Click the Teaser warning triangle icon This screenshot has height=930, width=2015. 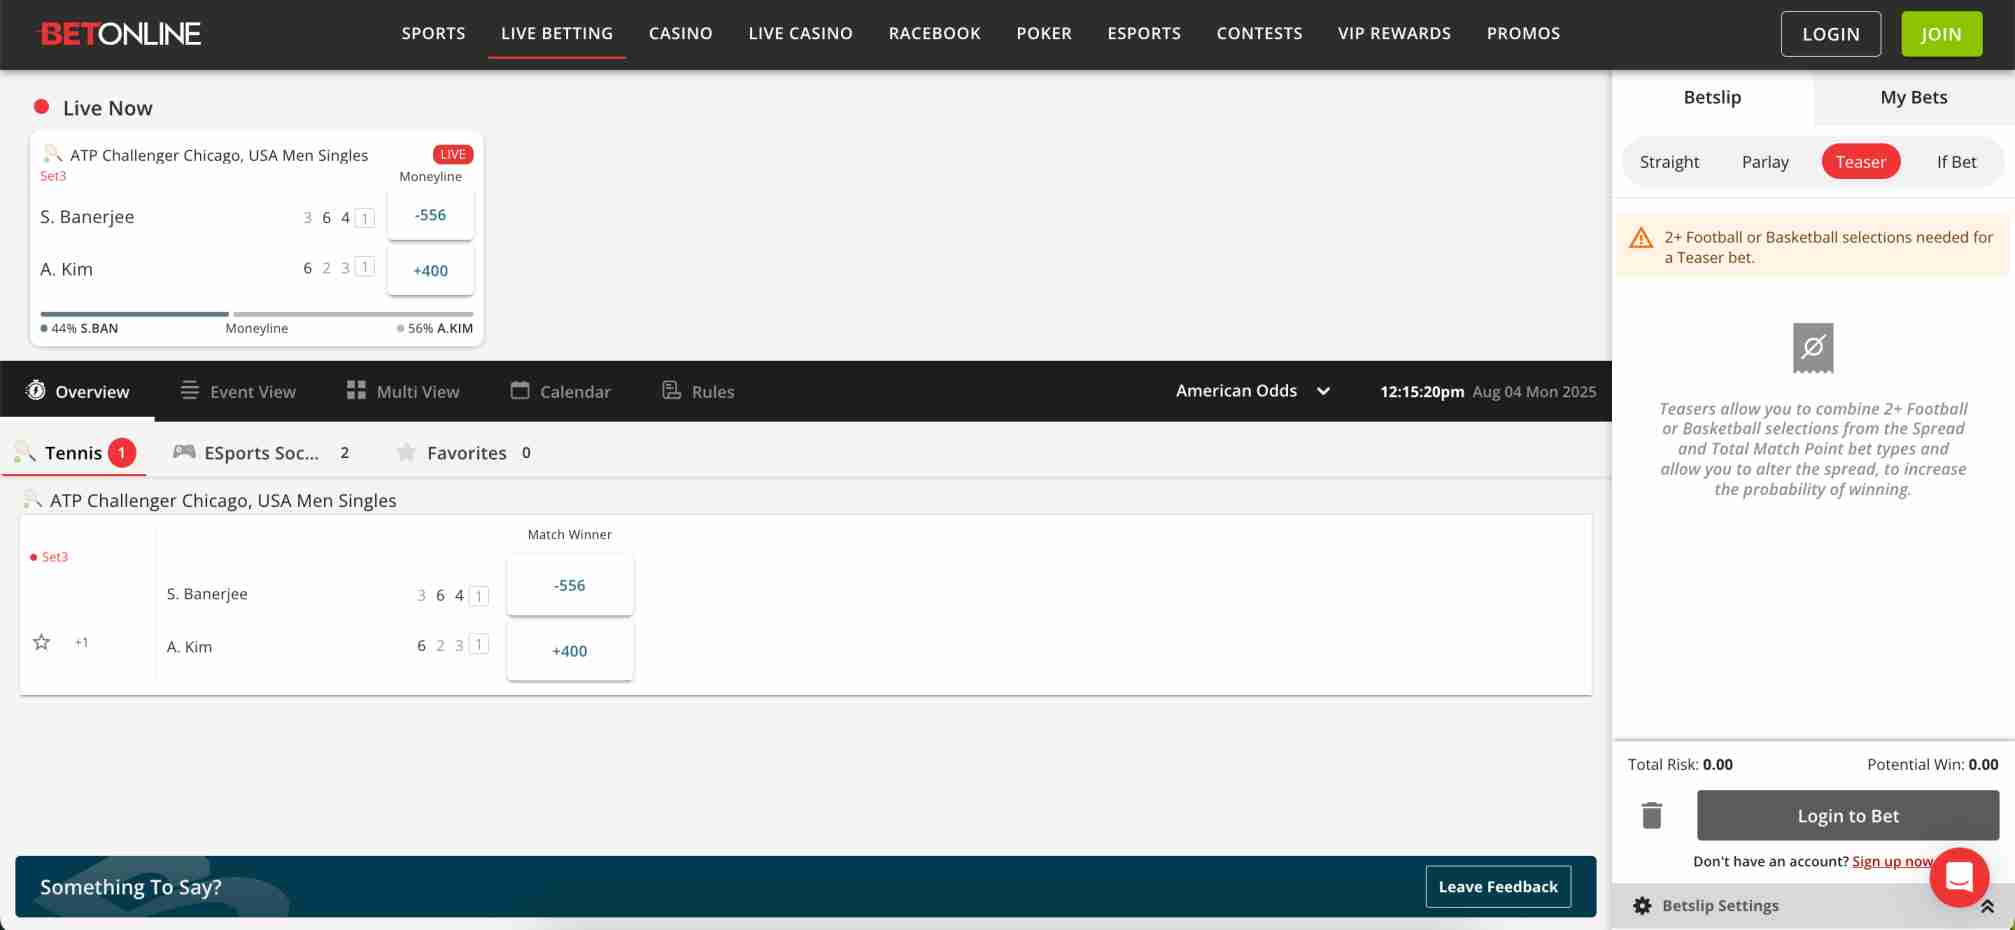[x=1641, y=238]
